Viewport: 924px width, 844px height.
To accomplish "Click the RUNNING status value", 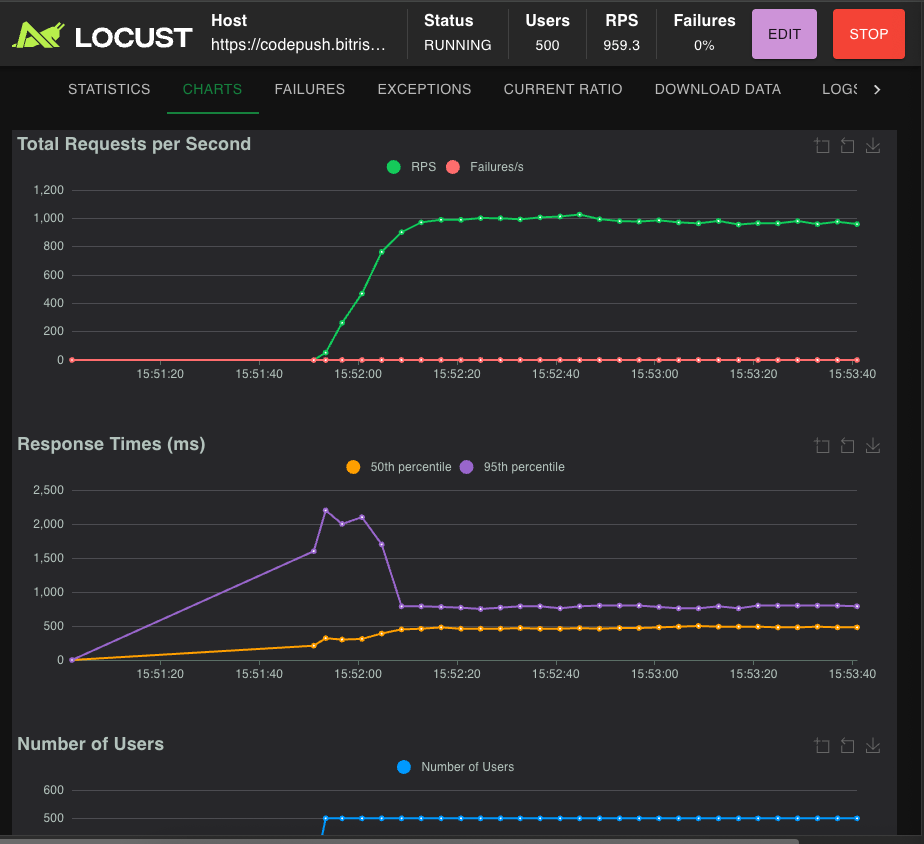I will [457, 45].
